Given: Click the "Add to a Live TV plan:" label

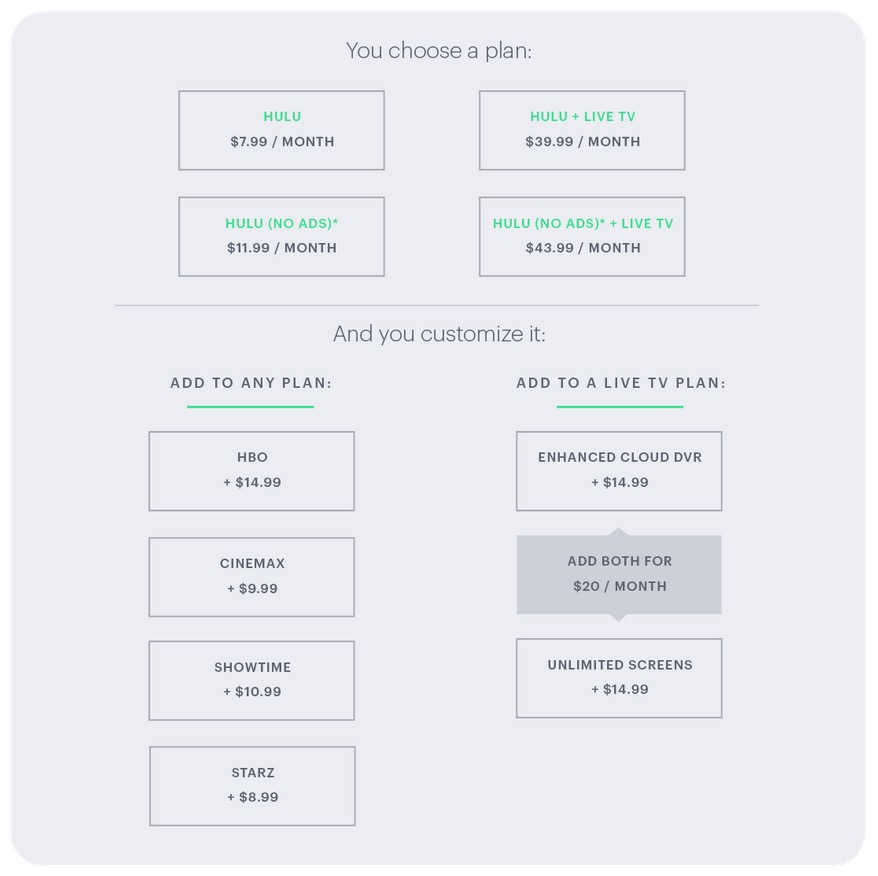Looking at the screenshot, I should [621, 383].
